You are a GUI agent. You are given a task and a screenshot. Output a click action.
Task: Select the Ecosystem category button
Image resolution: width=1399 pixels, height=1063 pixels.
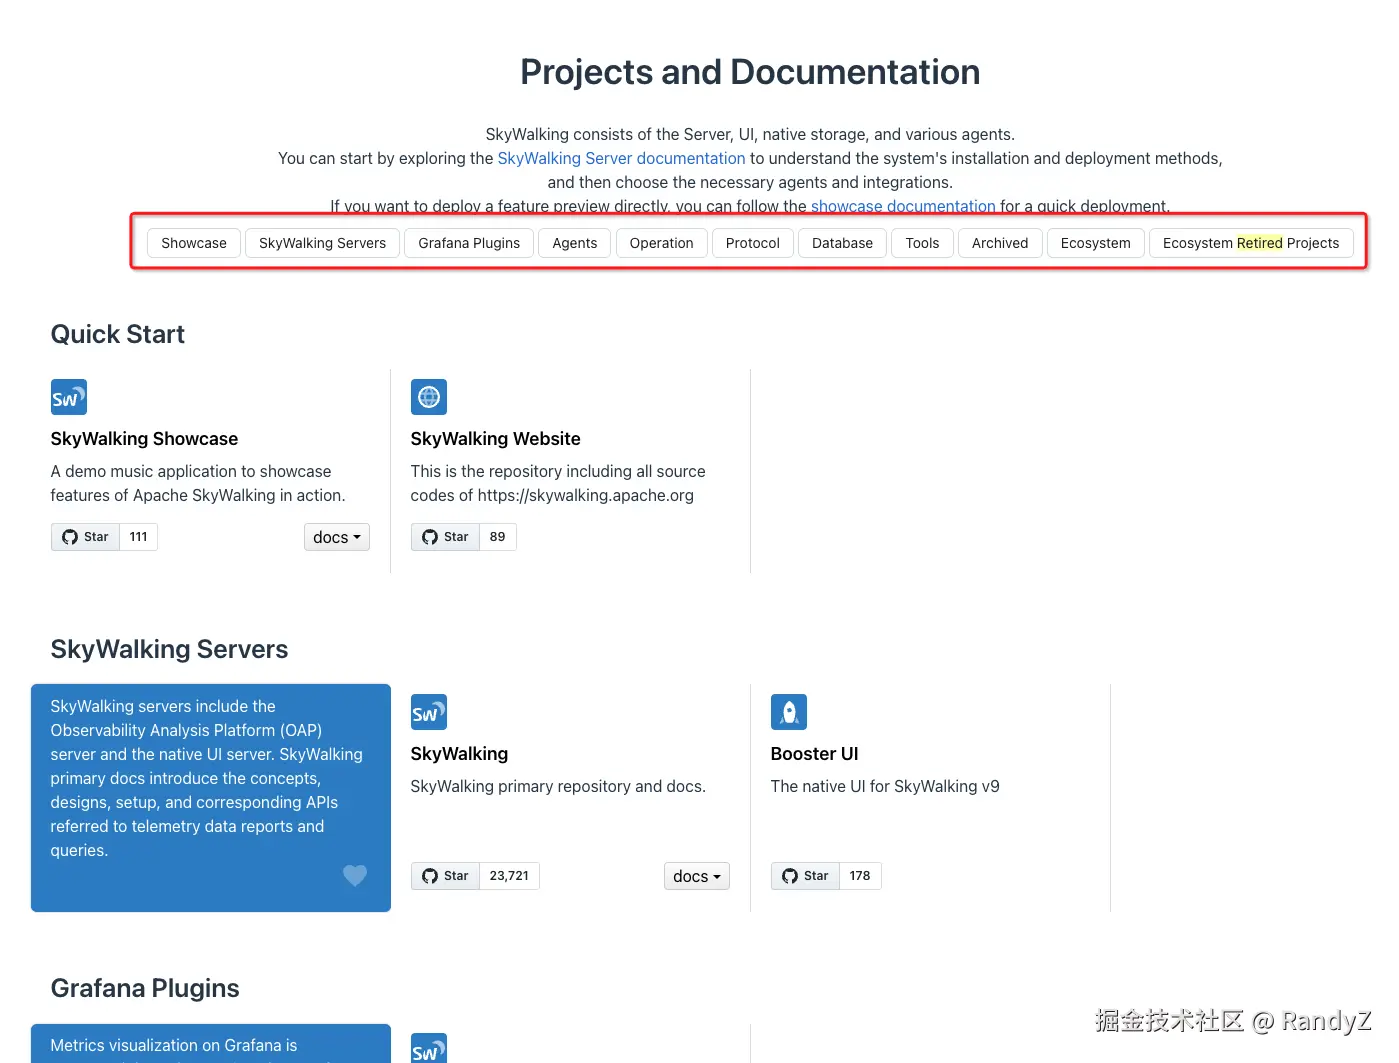pyautogui.click(x=1096, y=243)
